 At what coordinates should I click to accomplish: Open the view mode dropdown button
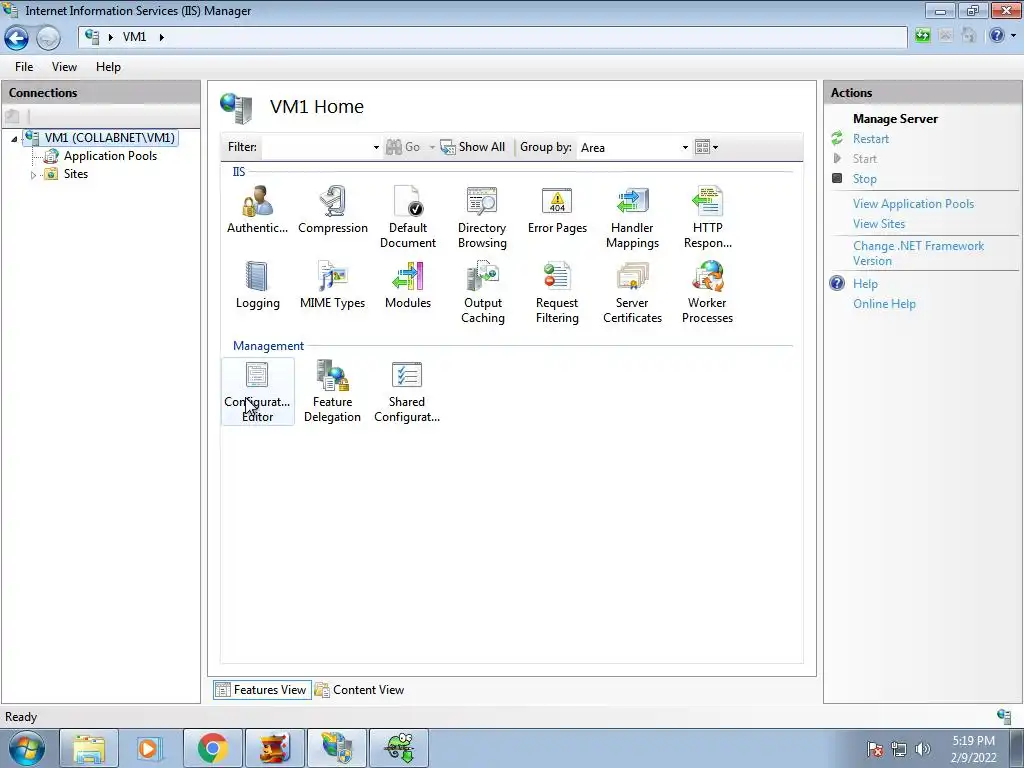[707, 147]
